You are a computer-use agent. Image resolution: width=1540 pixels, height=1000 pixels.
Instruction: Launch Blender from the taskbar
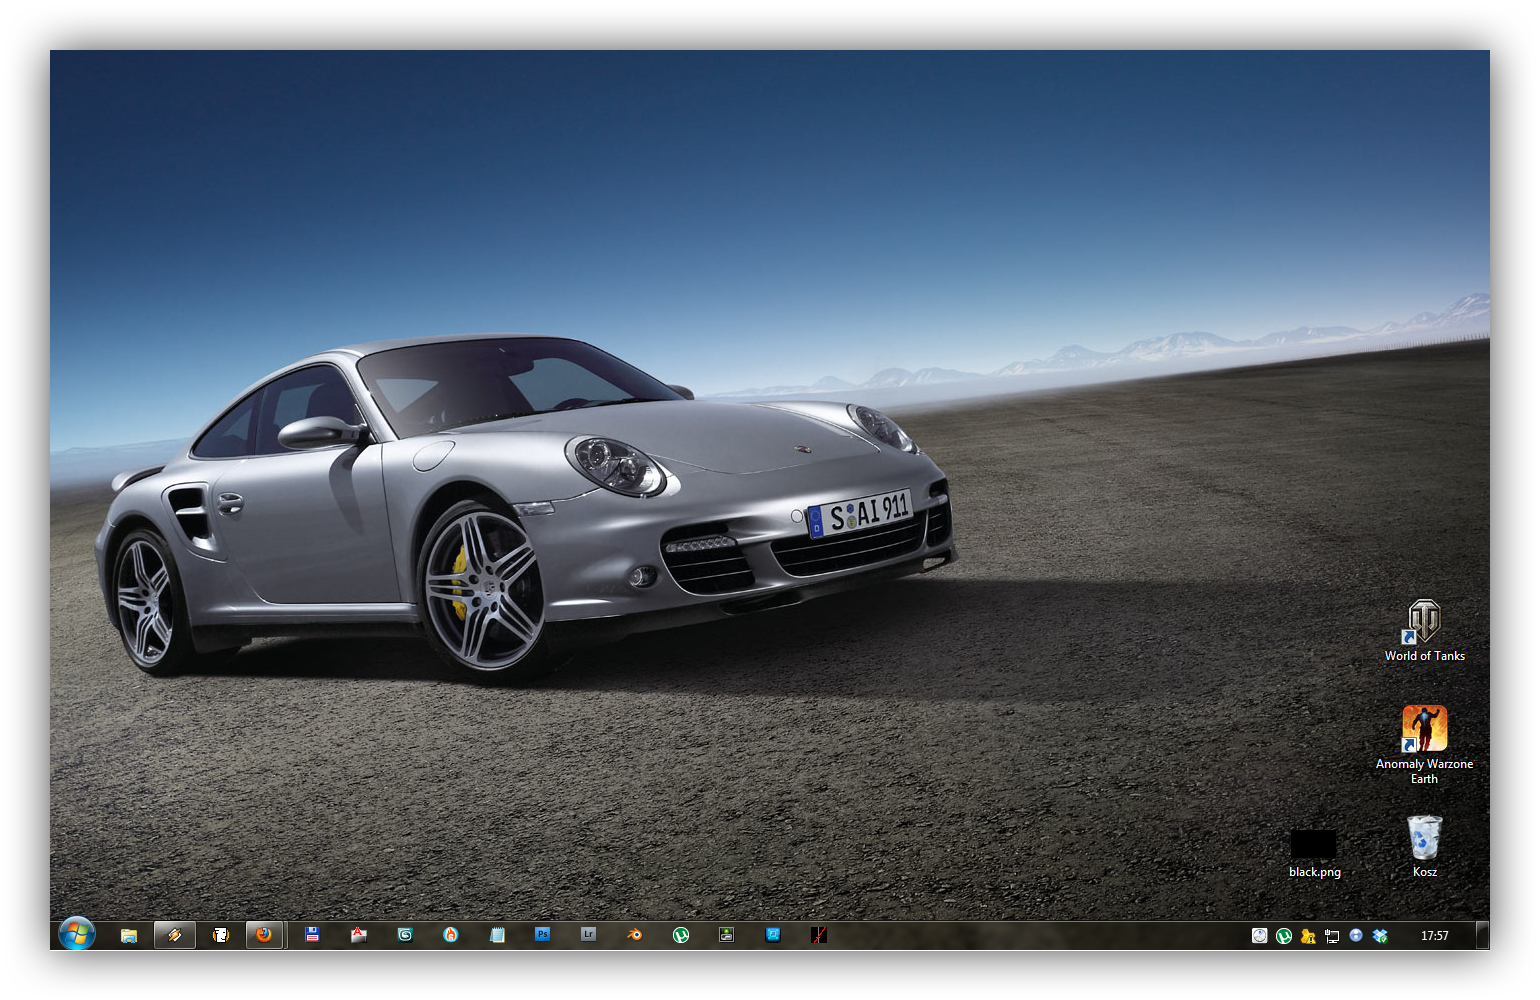coord(634,935)
